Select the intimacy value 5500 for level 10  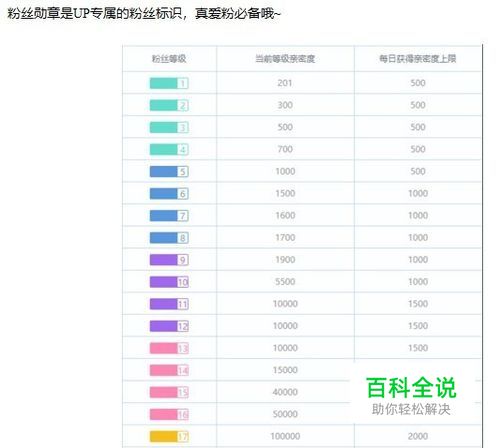285,282
